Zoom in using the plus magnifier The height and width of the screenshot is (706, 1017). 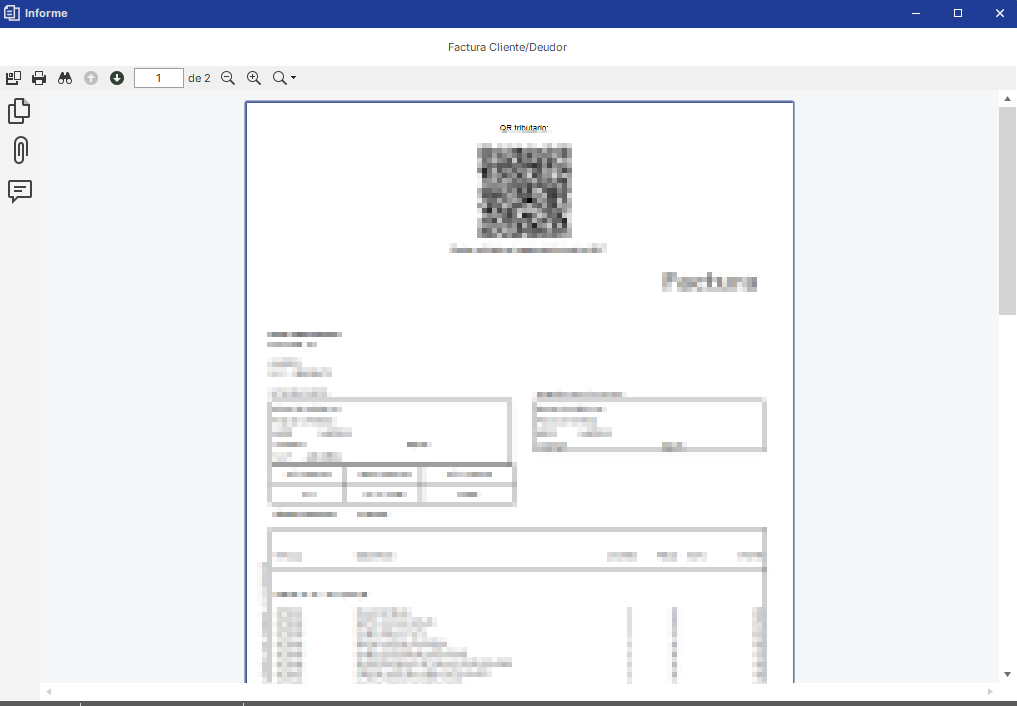tap(254, 78)
